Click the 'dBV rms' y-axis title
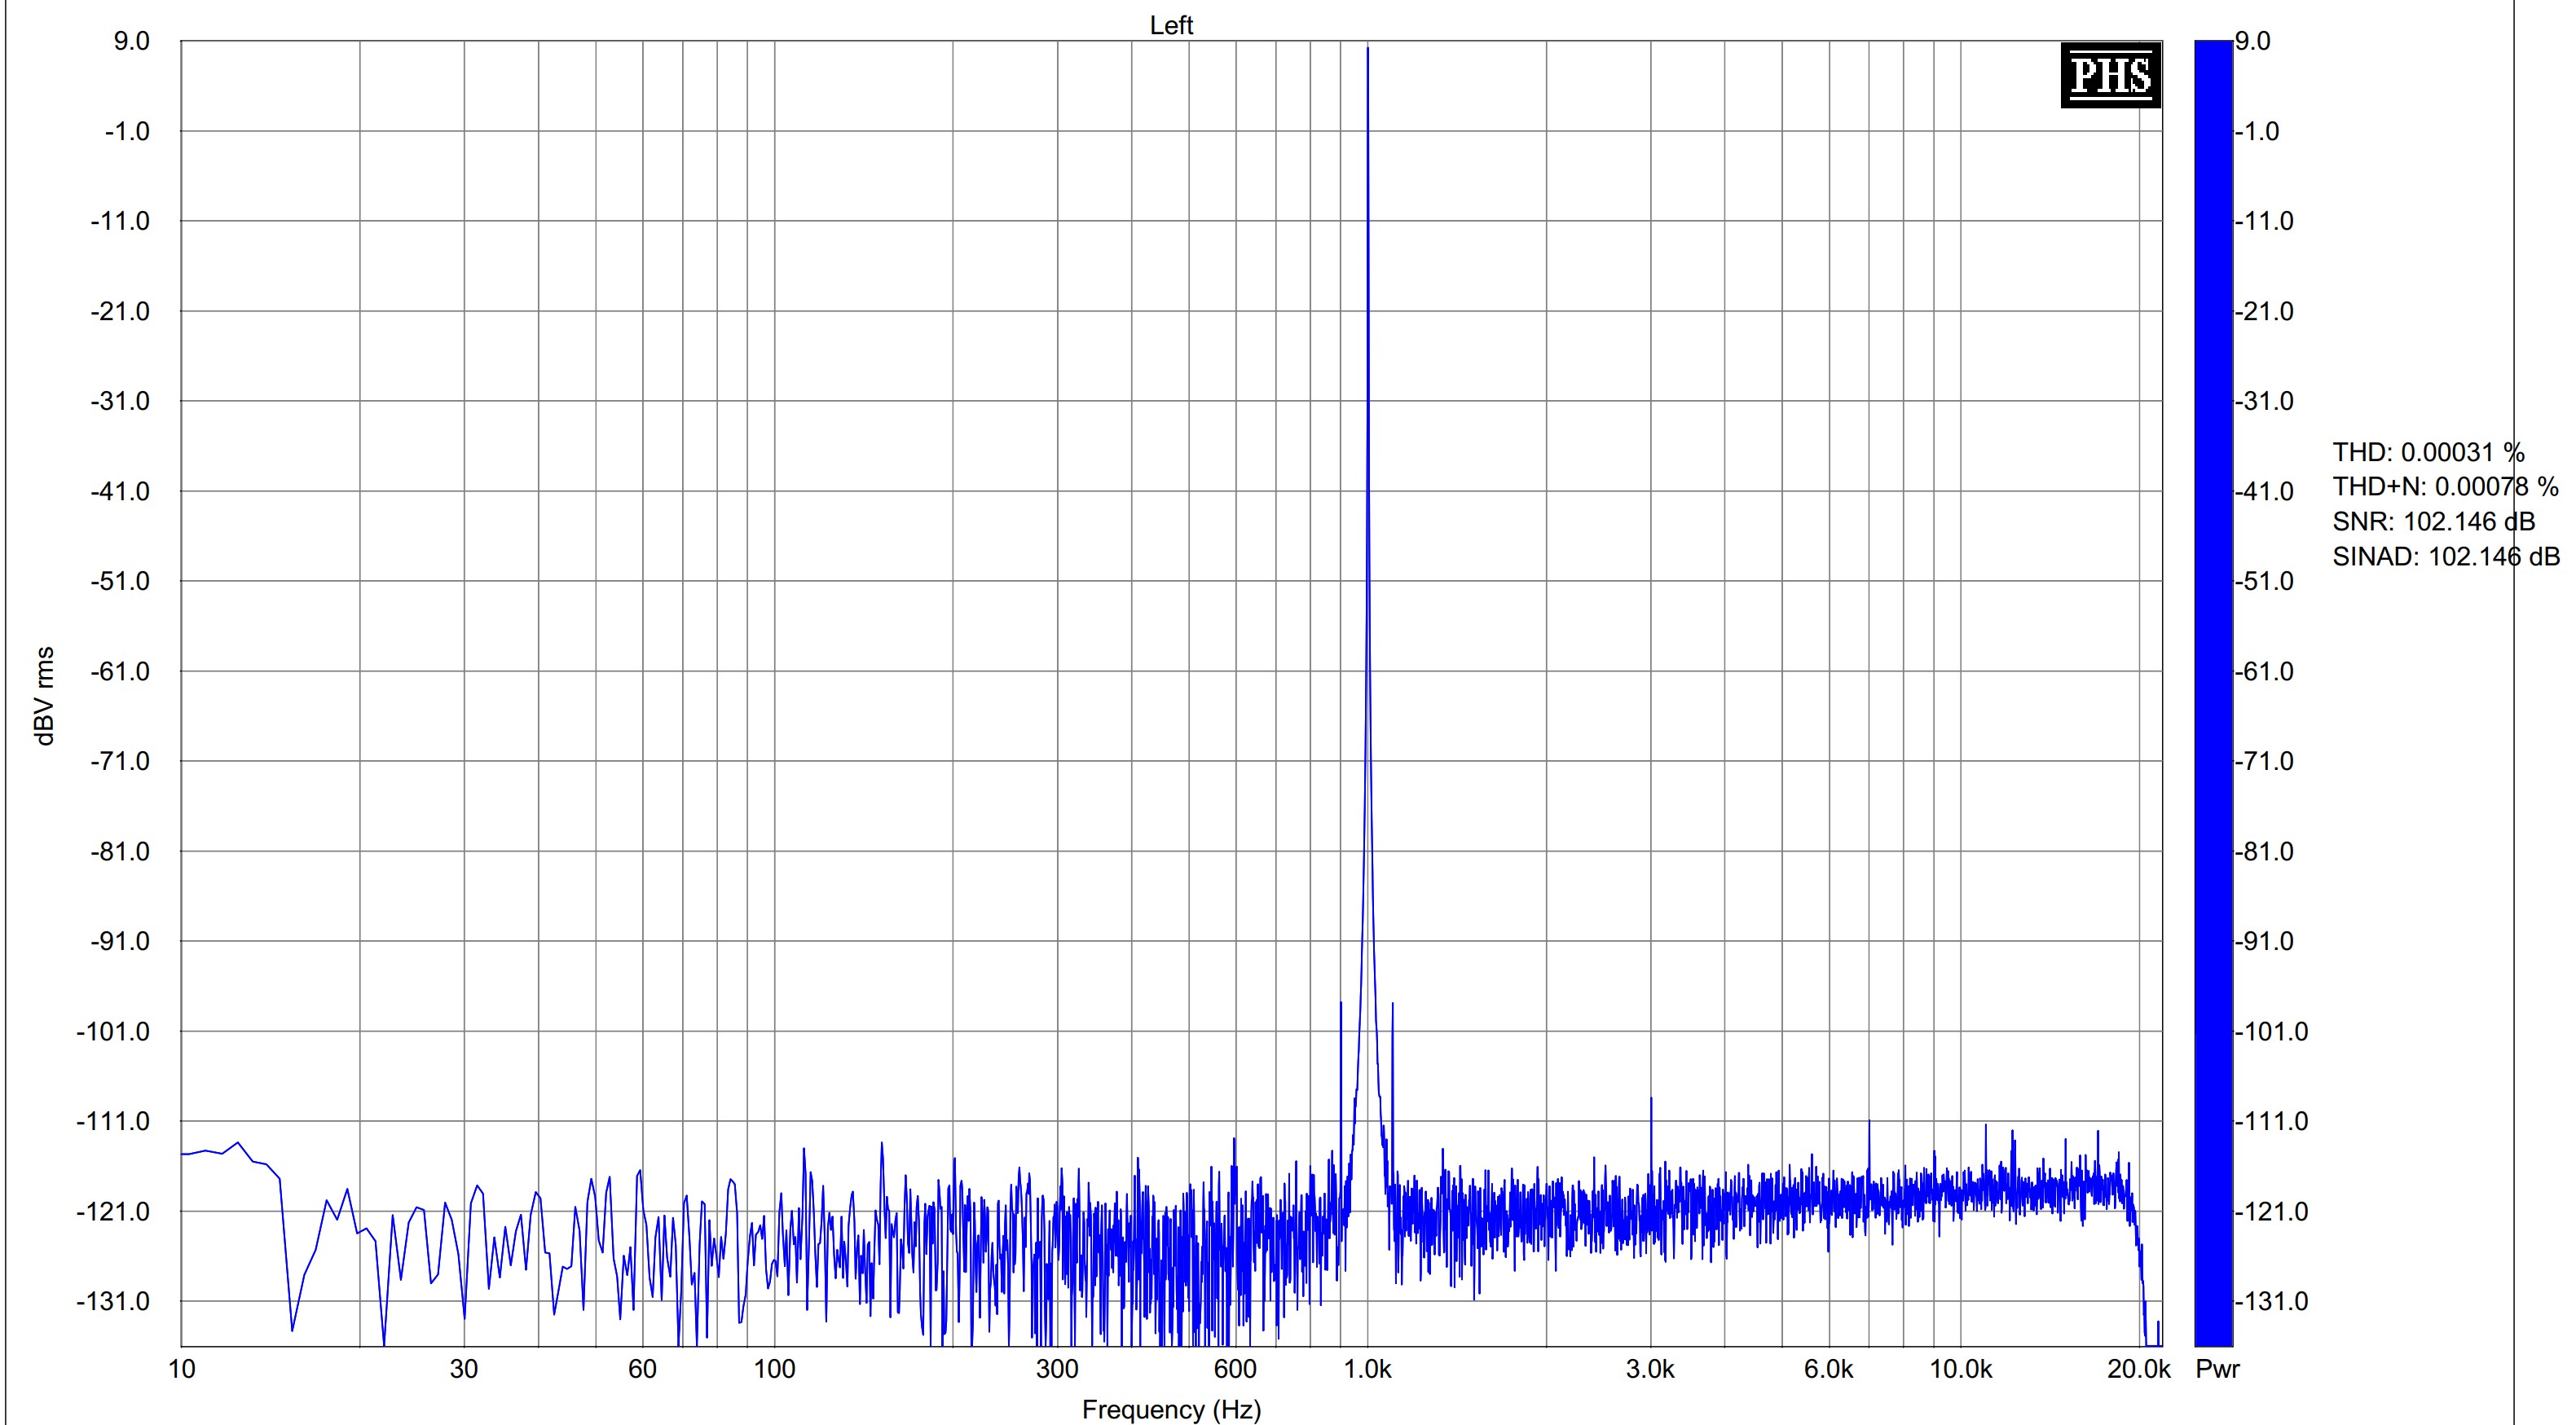Image resolution: width=2576 pixels, height=1425 pixels. [x=44, y=696]
